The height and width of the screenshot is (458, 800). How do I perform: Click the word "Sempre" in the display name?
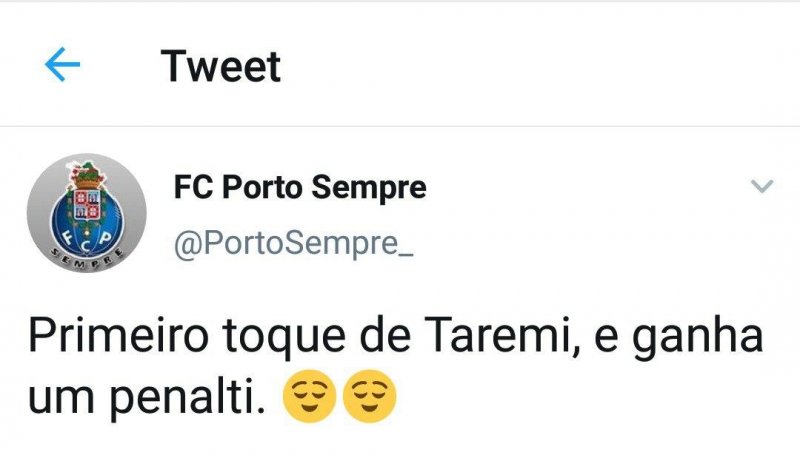(377, 187)
